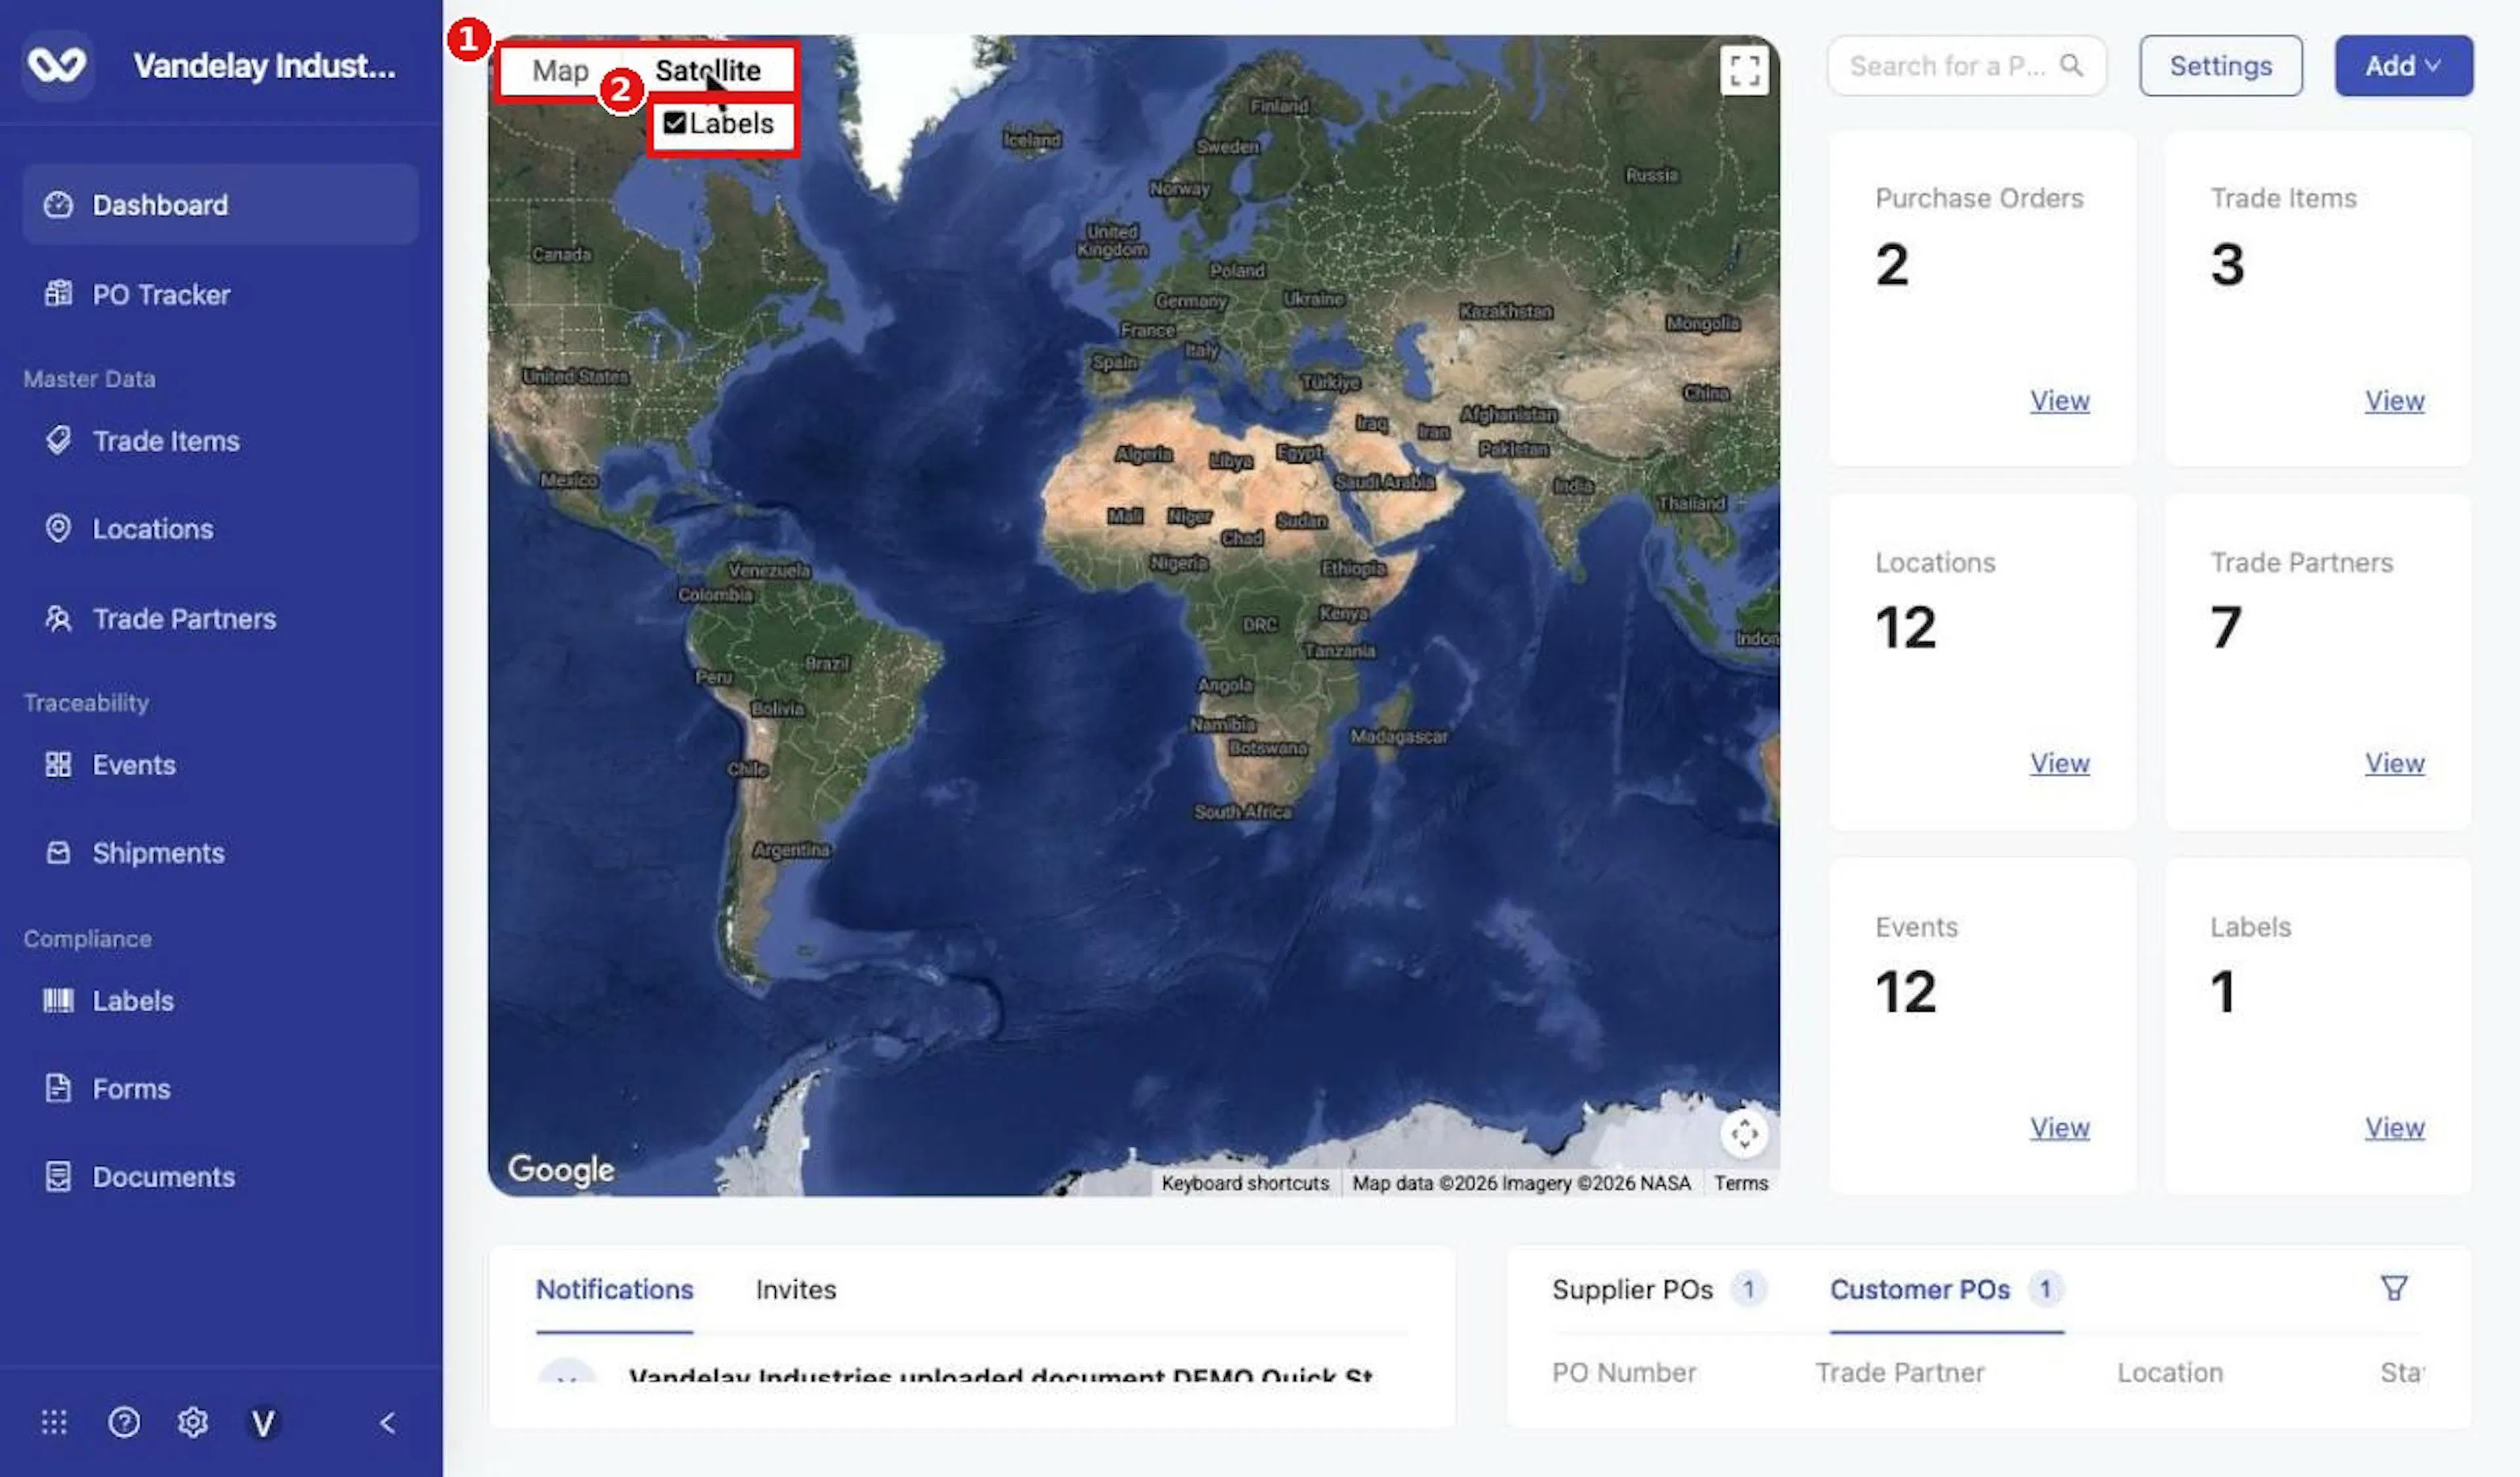View Events from its card
This screenshot has width=2520, height=1477.
tap(2059, 1127)
